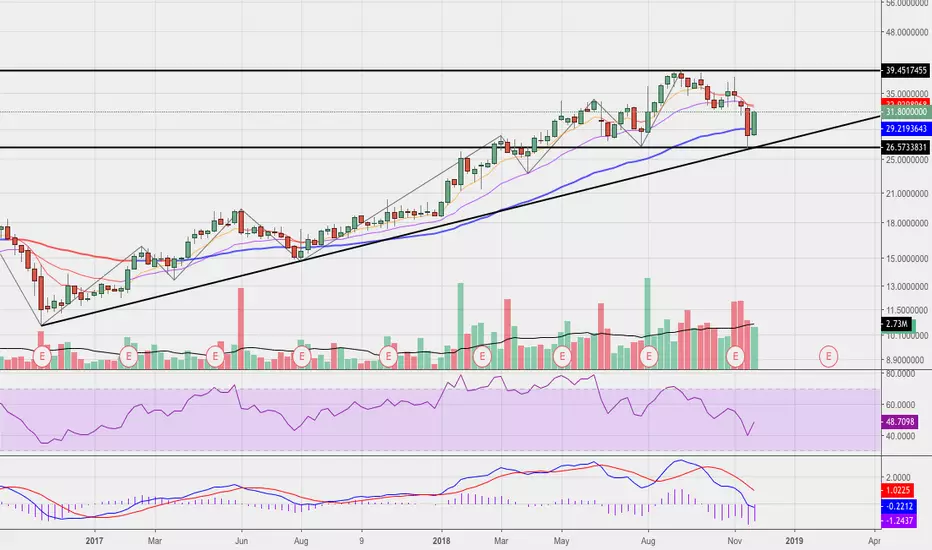932x550 pixels.
Task: Click the earnings E marker just before Jun 2017
Action: [x=215, y=357]
